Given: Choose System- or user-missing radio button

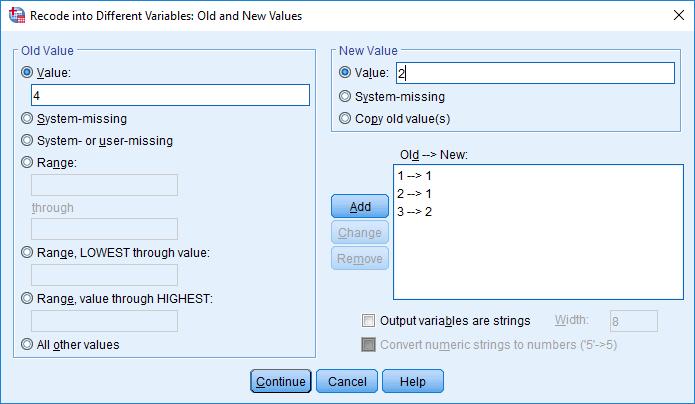Looking at the screenshot, I should click(27, 141).
